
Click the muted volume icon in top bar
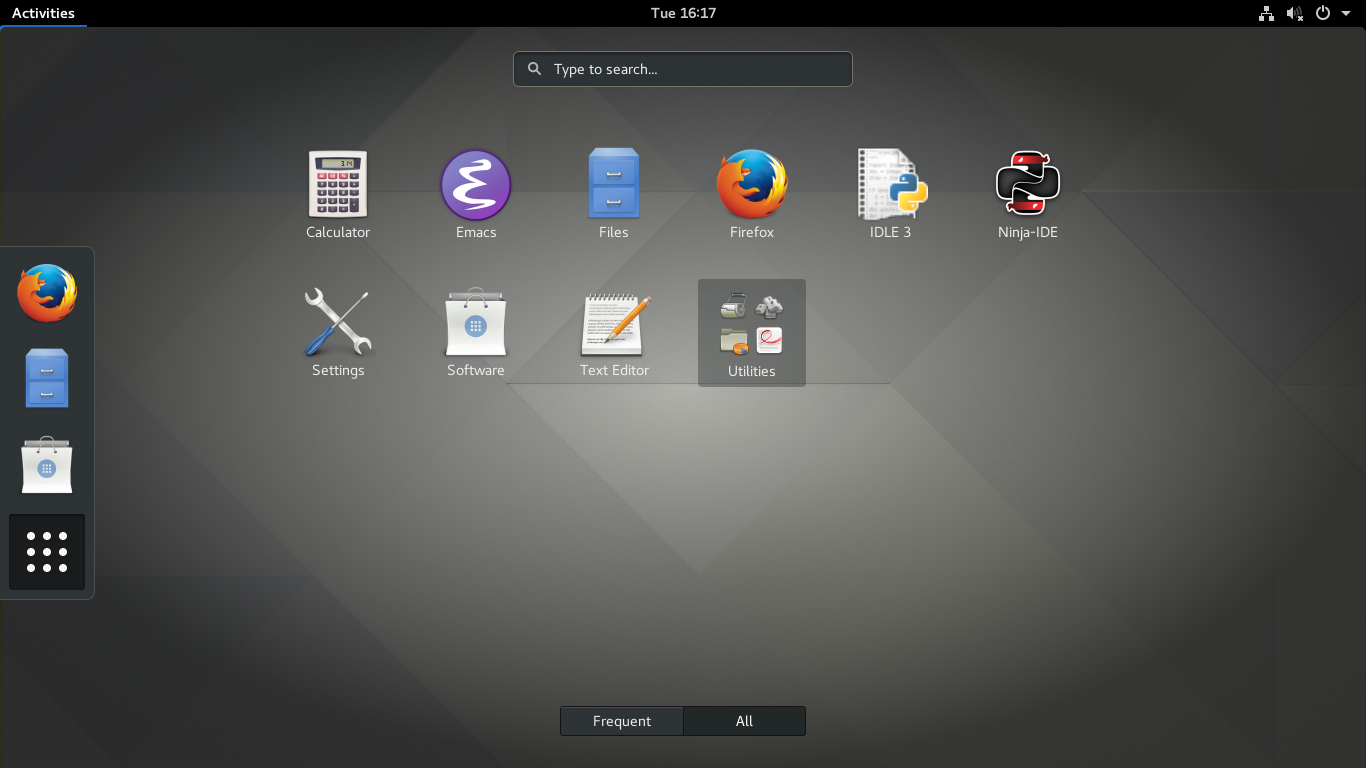(x=1295, y=13)
